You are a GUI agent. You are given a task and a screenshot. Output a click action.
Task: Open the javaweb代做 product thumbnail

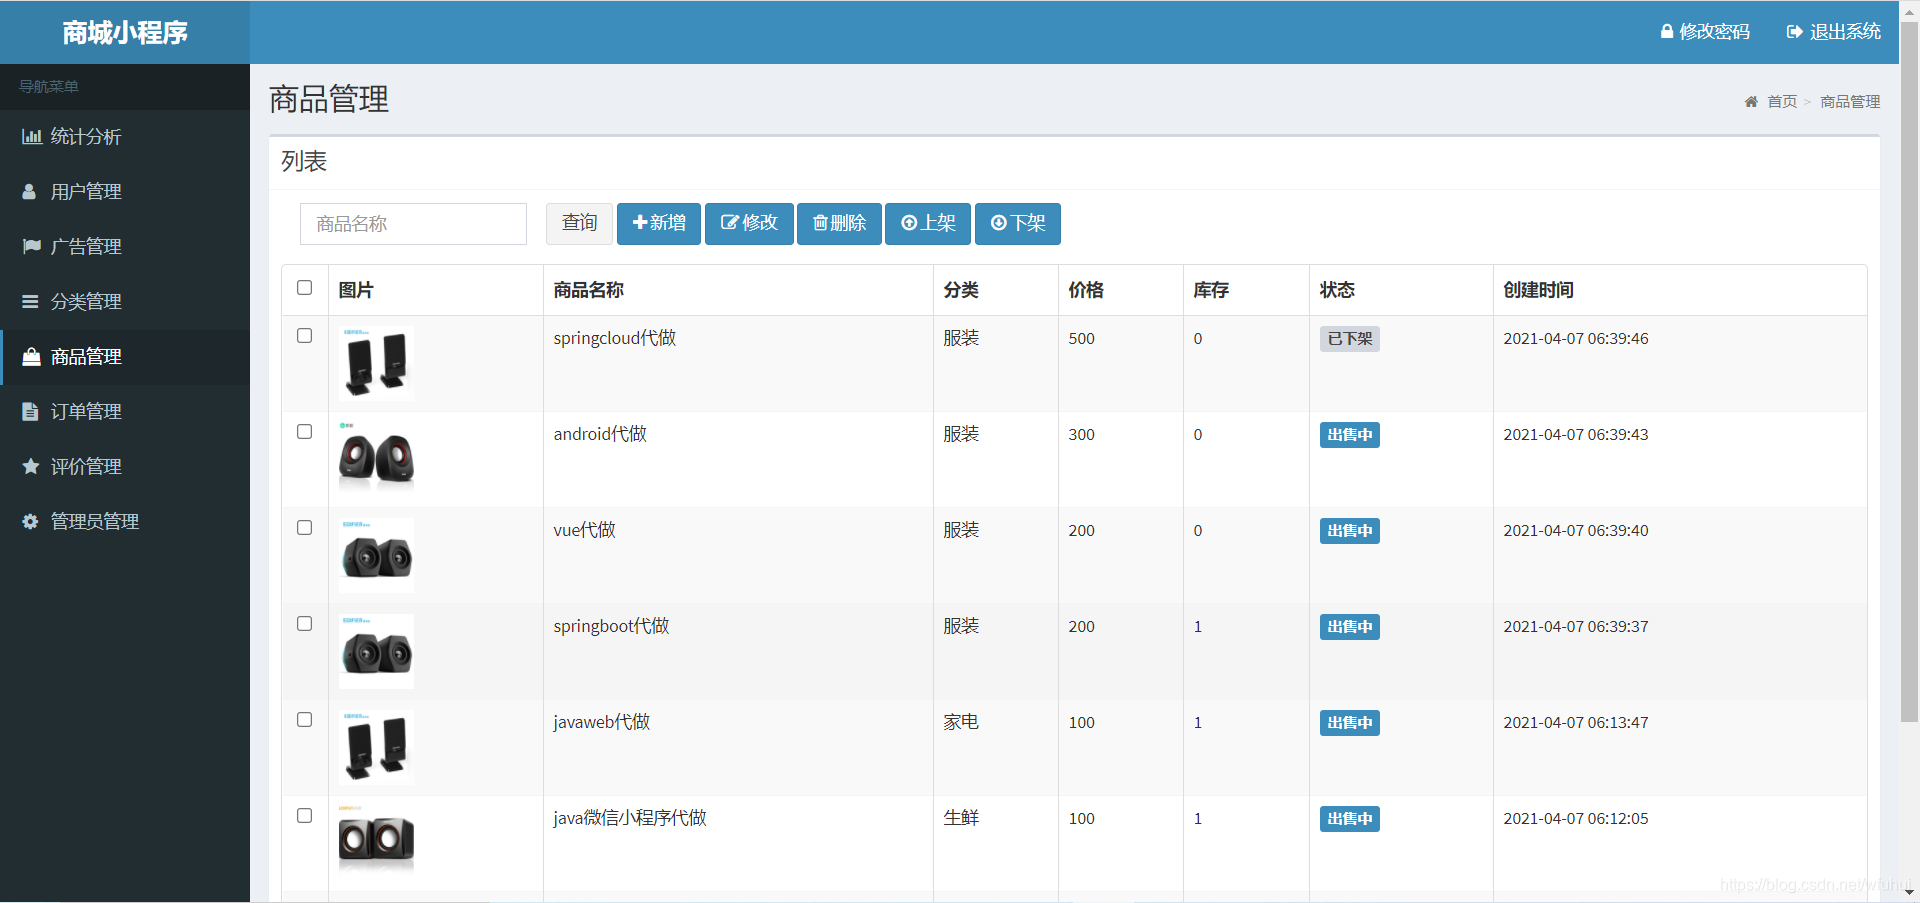[x=376, y=747]
